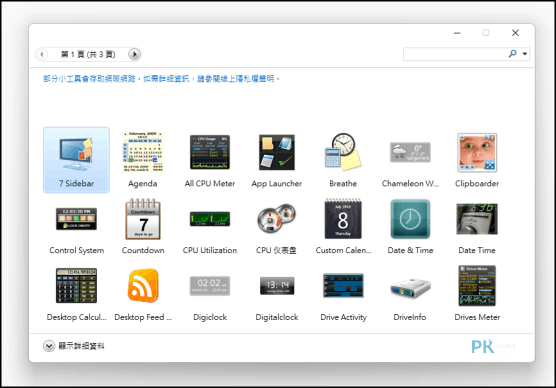Select the Control System gadget
This screenshot has width=556, height=388.
tap(76, 219)
